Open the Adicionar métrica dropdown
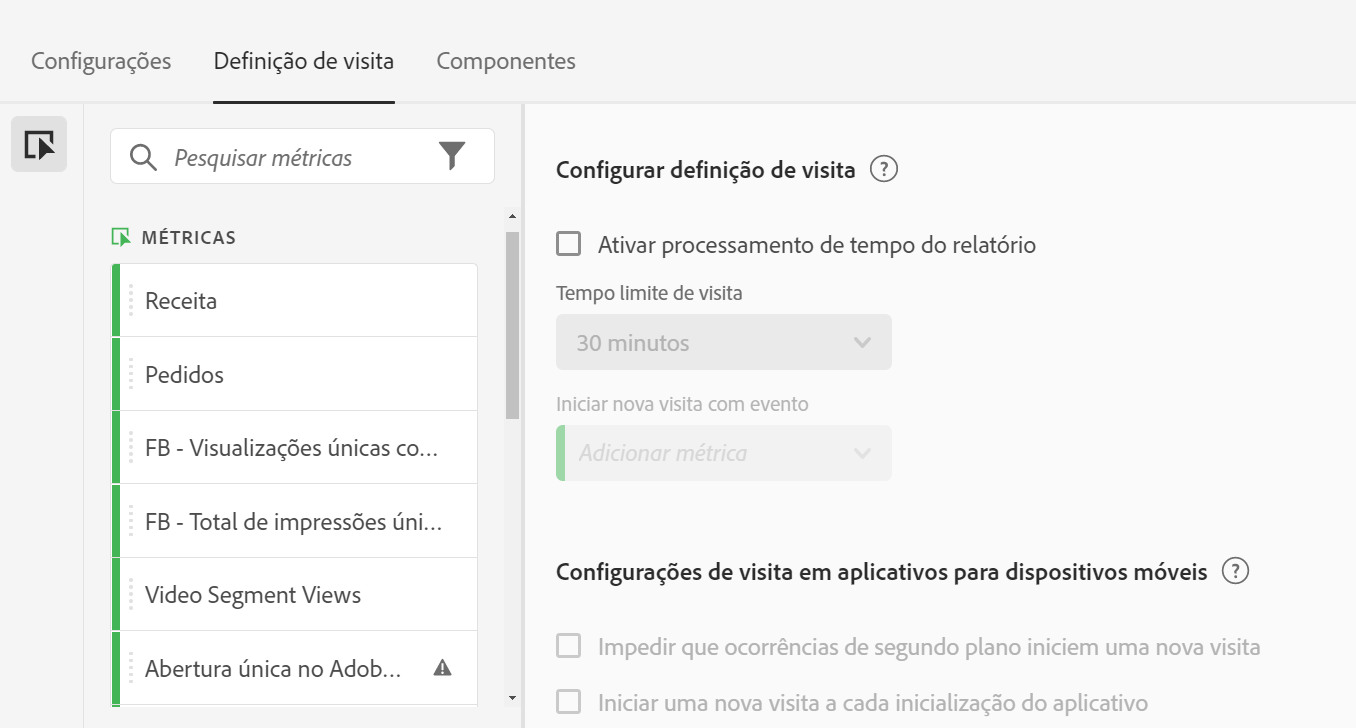Viewport: 1356px width, 728px height. click(723, 453)
